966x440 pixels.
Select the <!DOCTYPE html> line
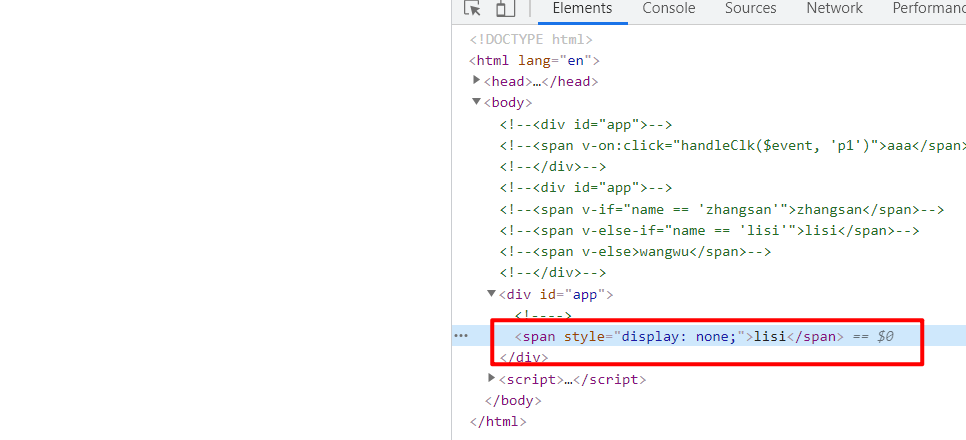tap(531, 39)
